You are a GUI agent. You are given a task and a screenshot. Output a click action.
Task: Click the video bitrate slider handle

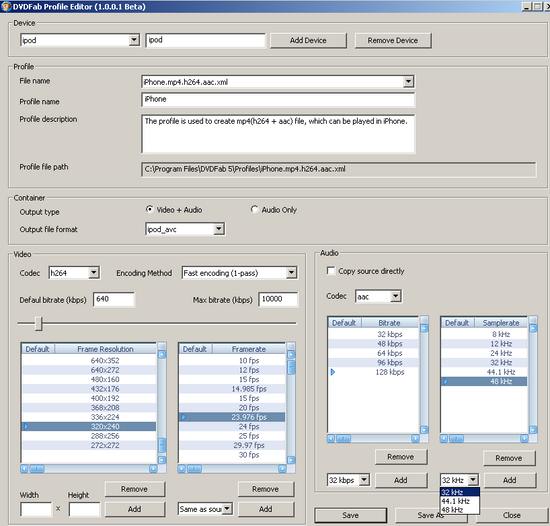click(x=39, y=323)
